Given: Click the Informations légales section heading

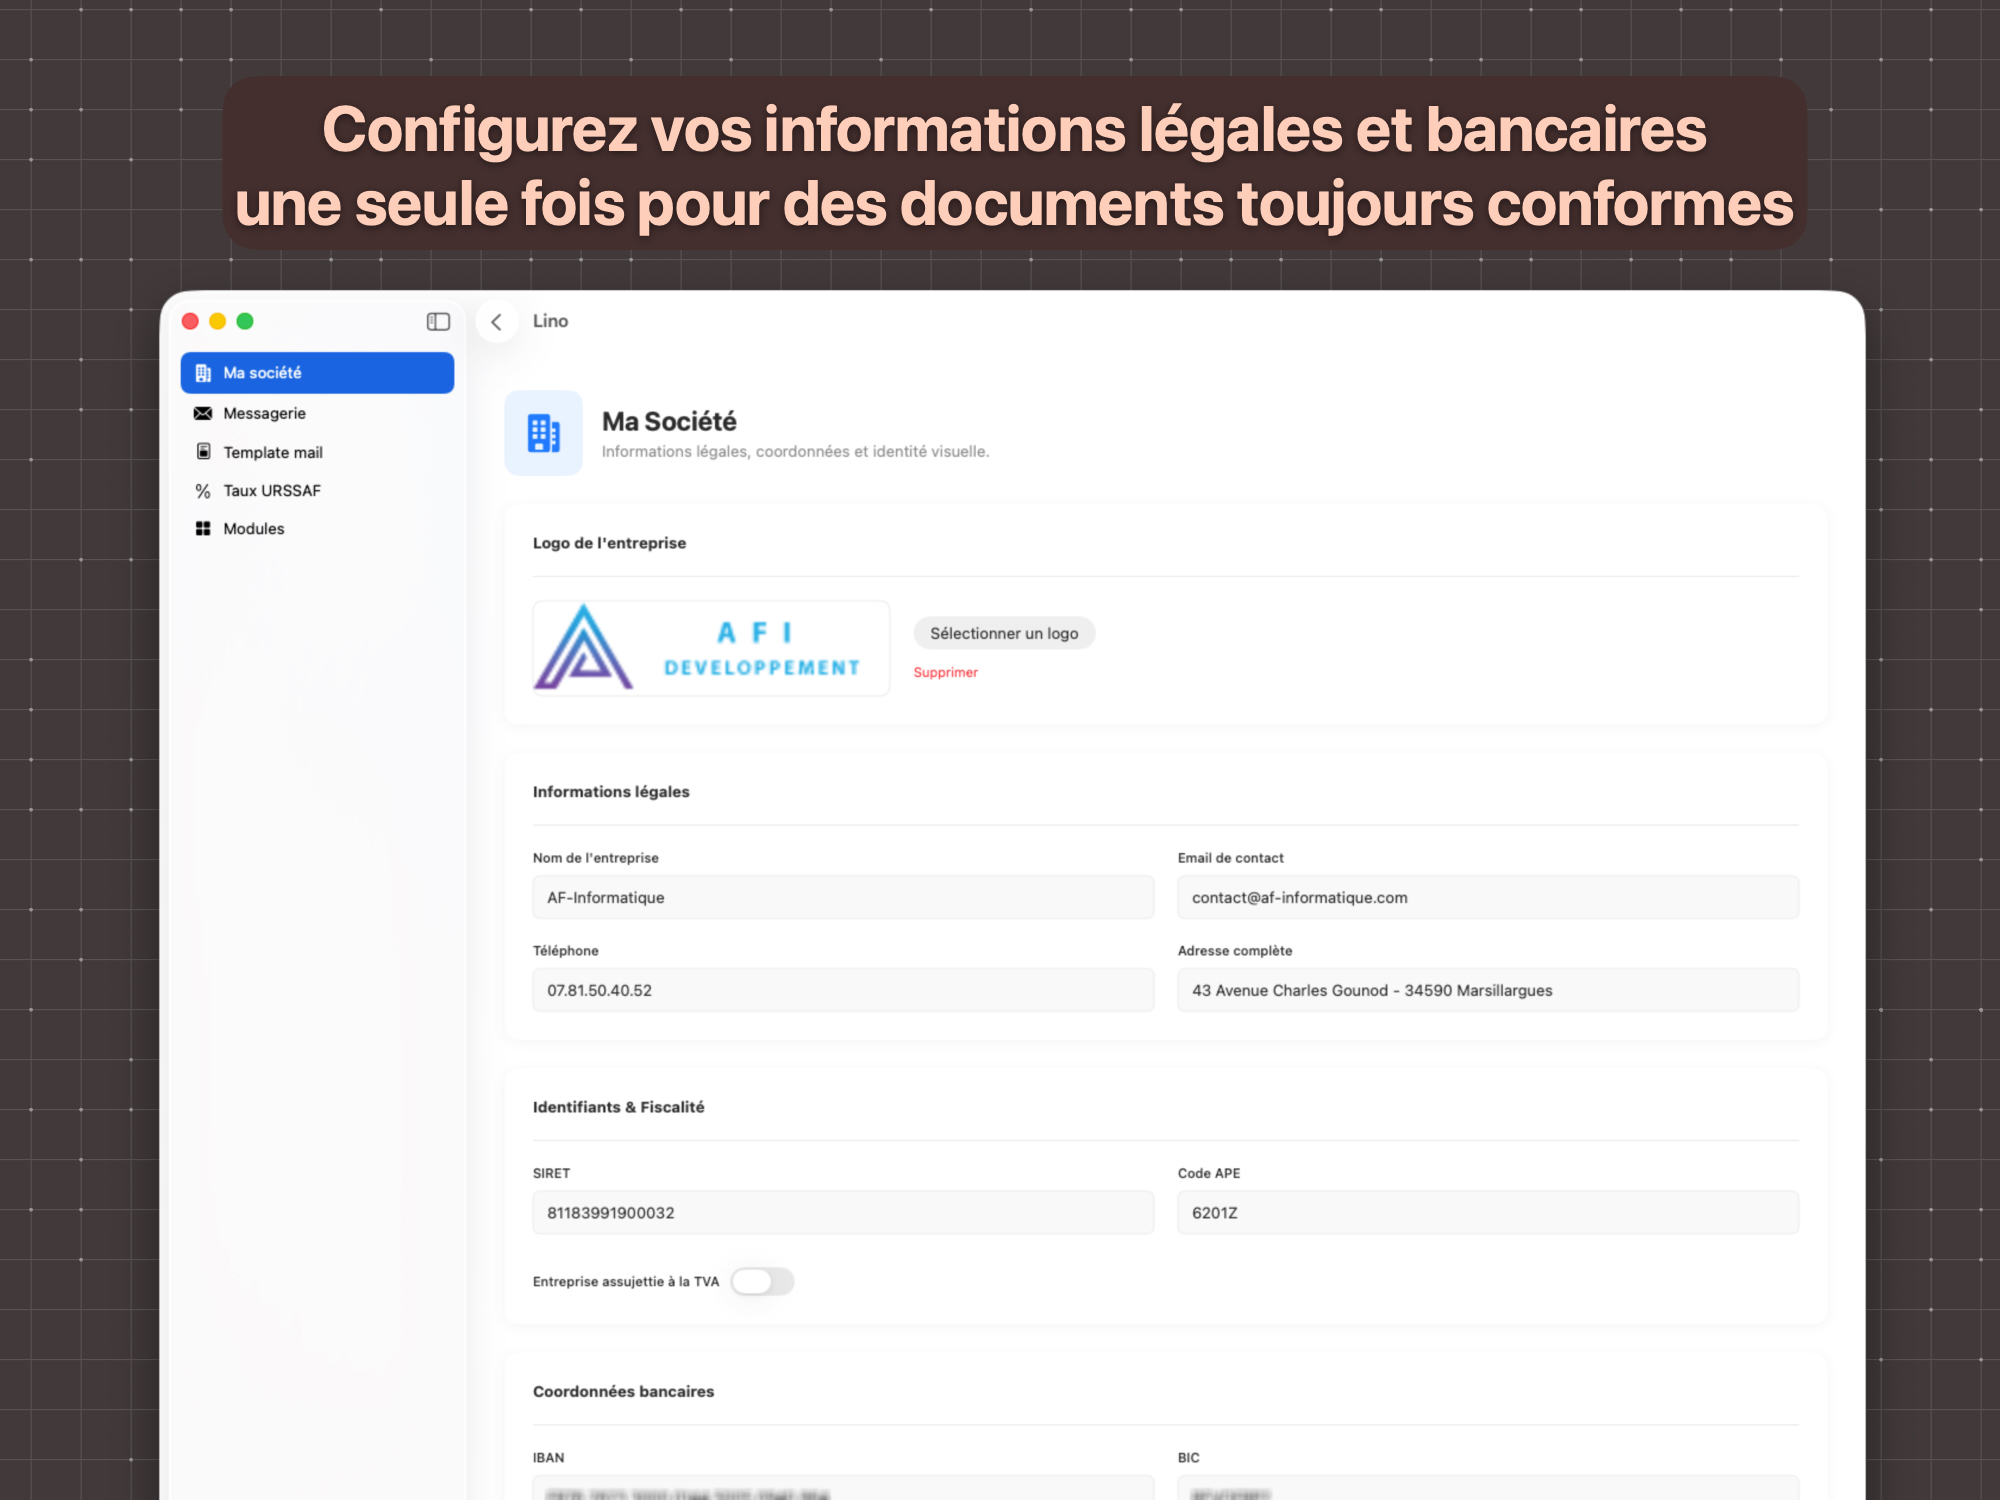Looking at the screenshot, I should click(x=611, y=792).
